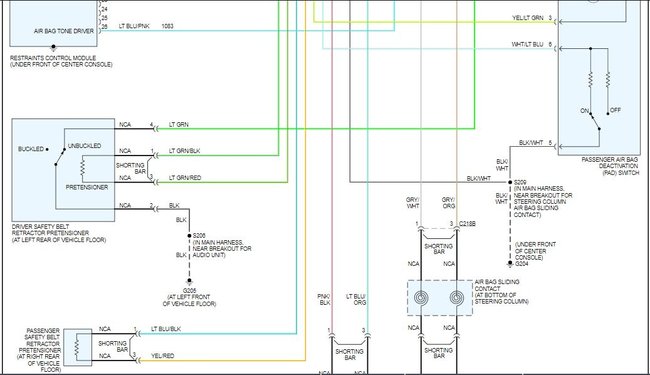The height and width of the screenshot is (375, 650).
Task: Click ground label G204
Action: (x=521, y=264)
